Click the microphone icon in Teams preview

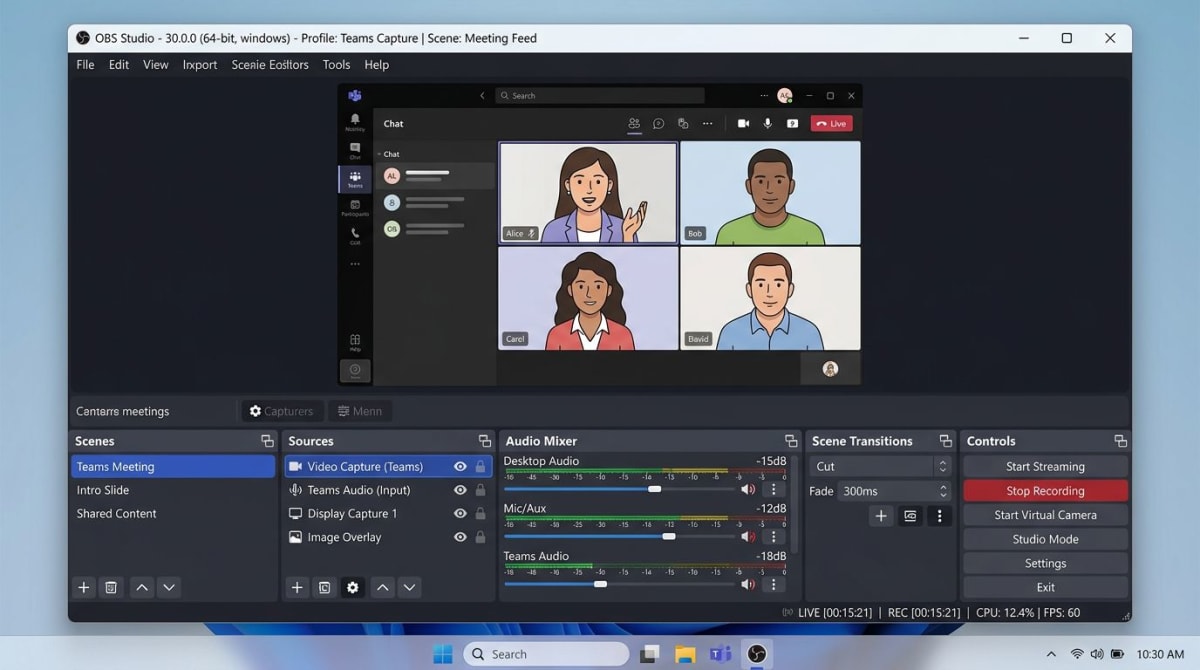coord(768,124)
